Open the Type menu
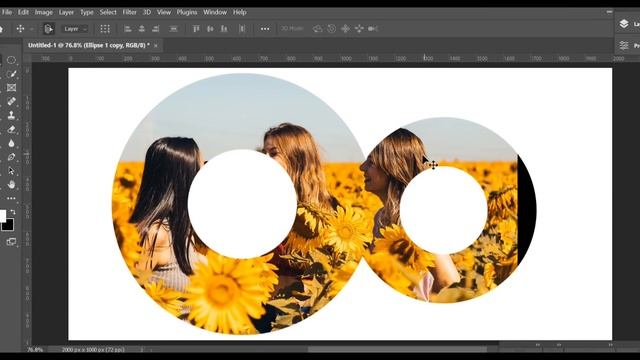This screenshot has height=360, width=640. coord(87,12)
